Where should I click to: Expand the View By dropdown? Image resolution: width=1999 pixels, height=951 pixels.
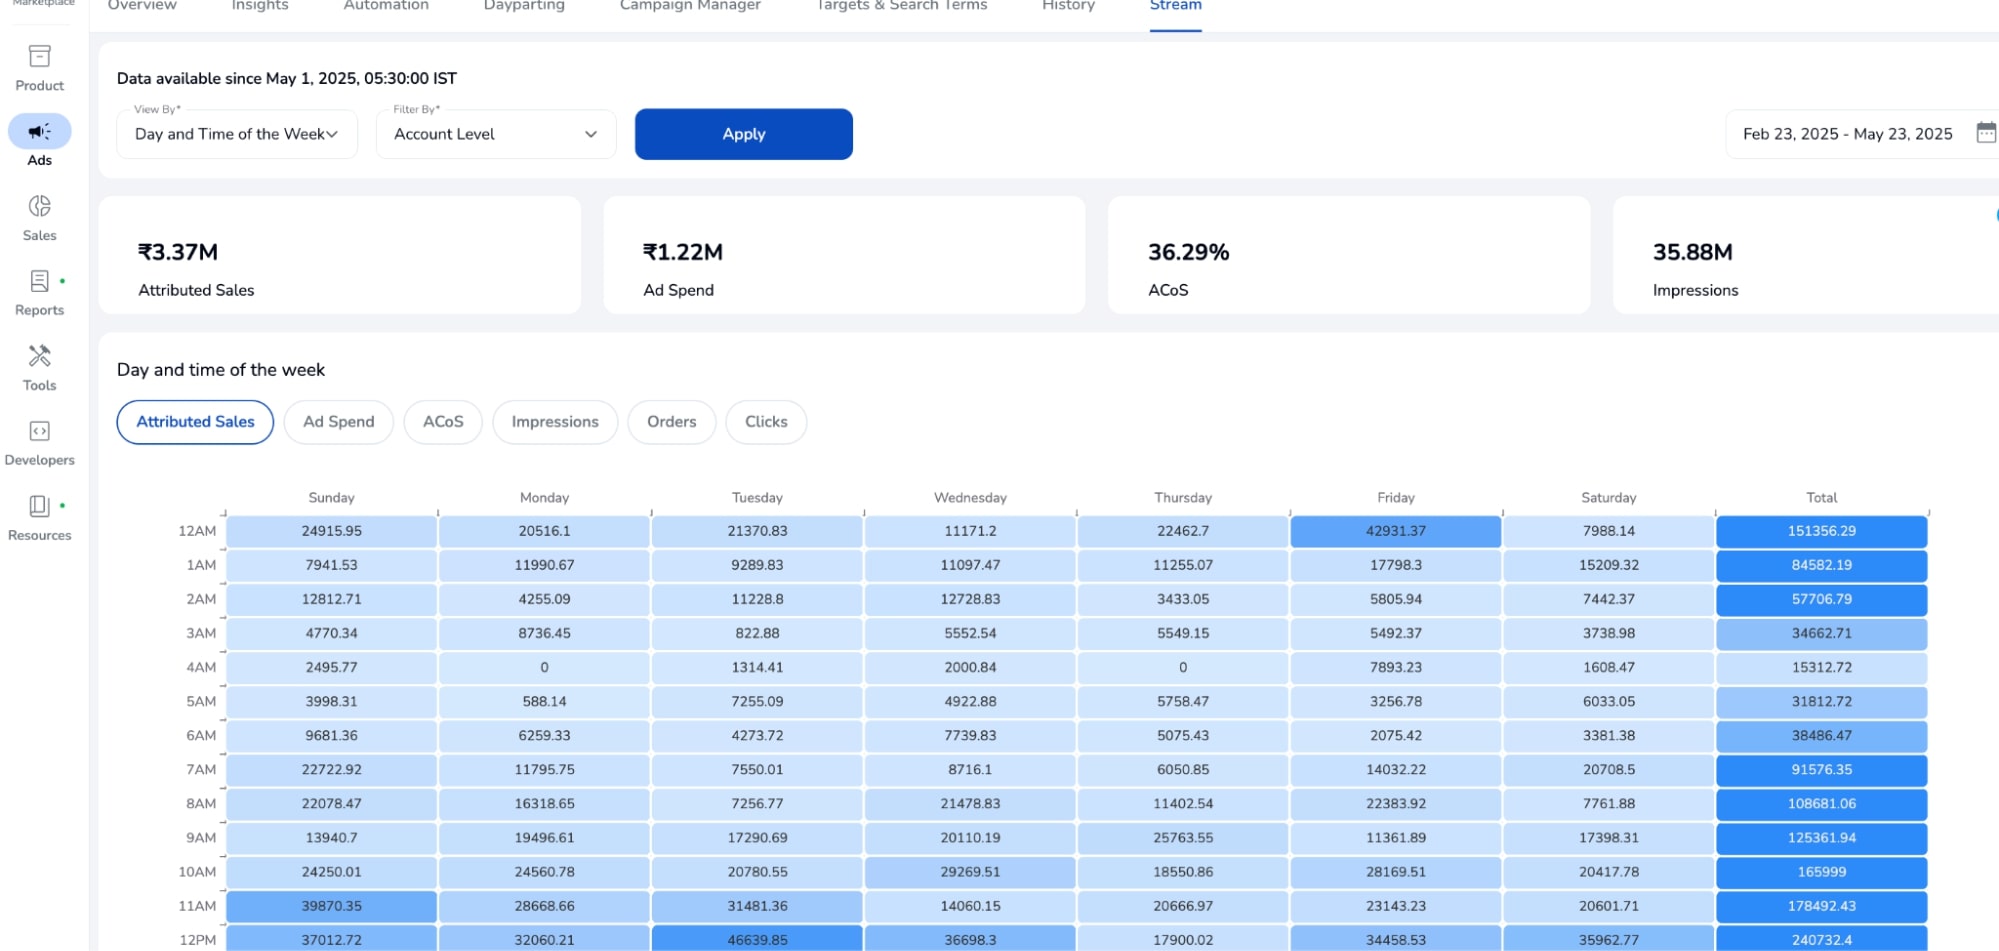[x=237, y=134]
